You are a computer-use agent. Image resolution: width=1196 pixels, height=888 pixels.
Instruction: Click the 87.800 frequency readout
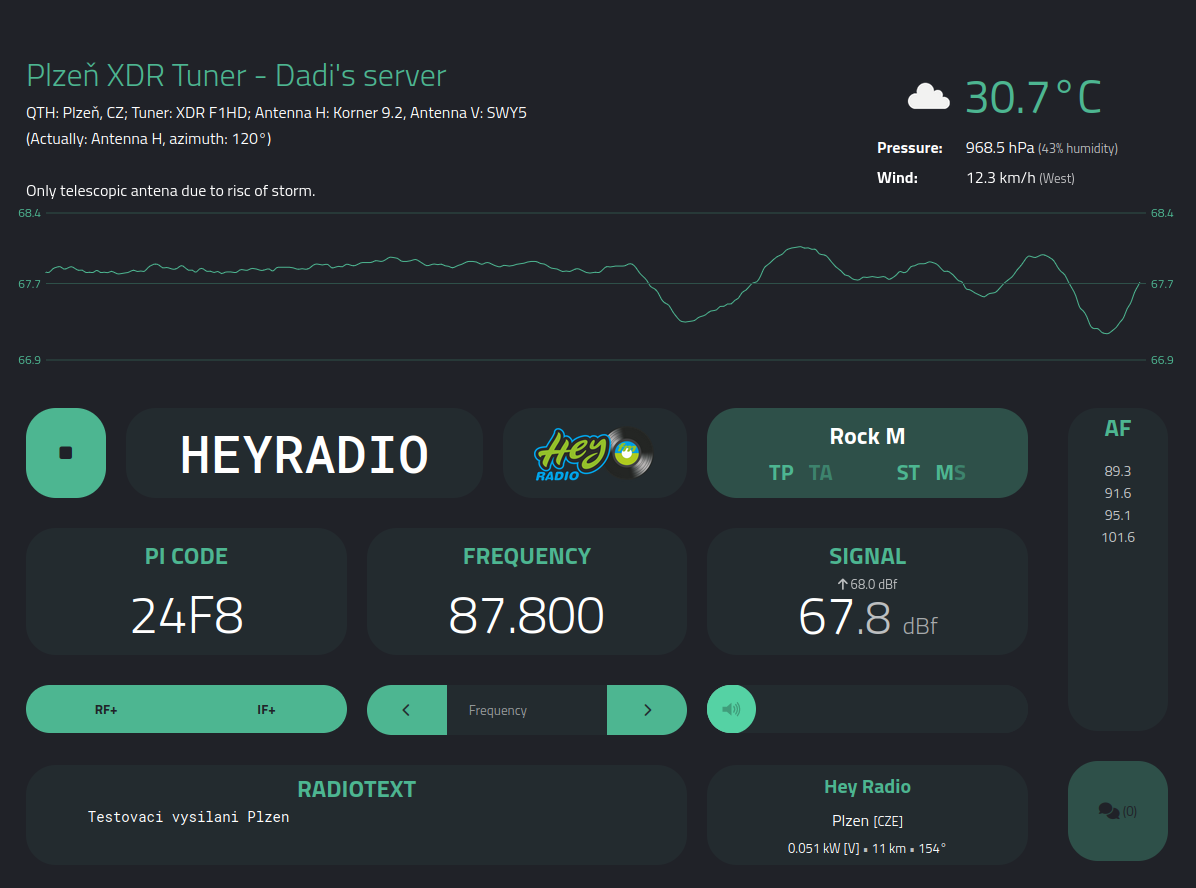tap(526, 616)
